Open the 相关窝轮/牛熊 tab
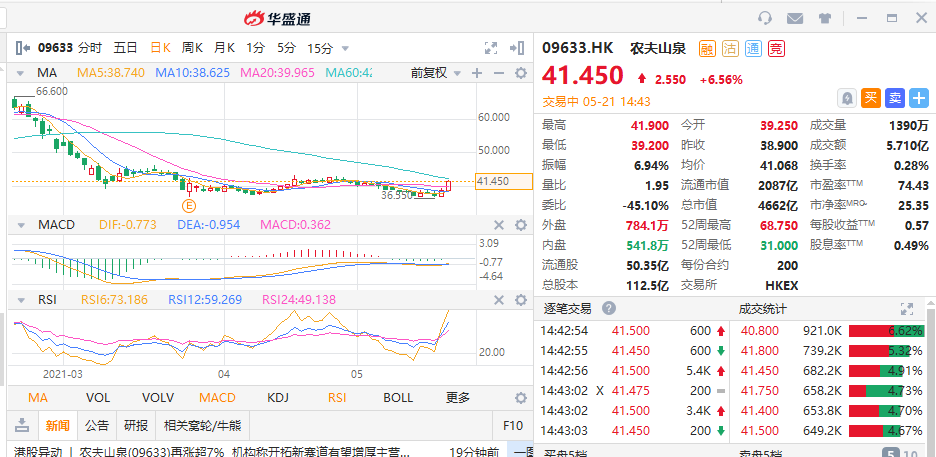The width and height of the screenshot is (936, 457). pos(202,425)
